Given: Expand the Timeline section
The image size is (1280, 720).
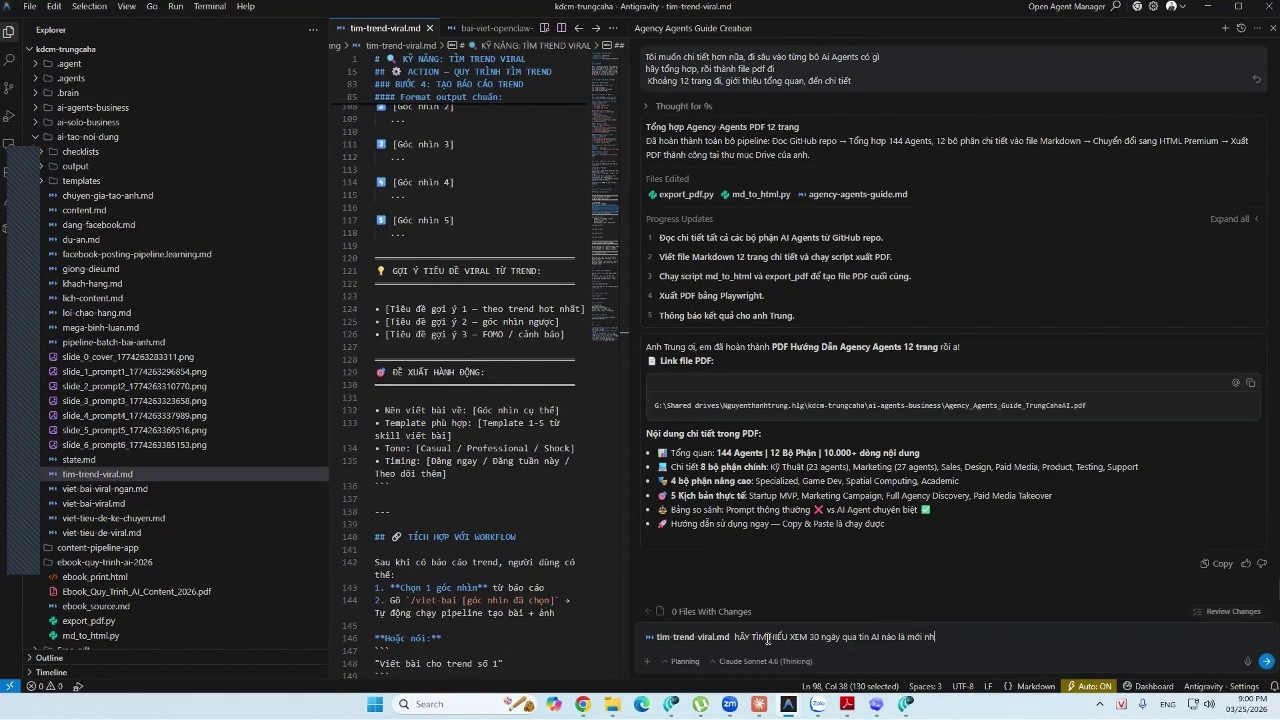Looking at the screenshot, I should [51, 672].
